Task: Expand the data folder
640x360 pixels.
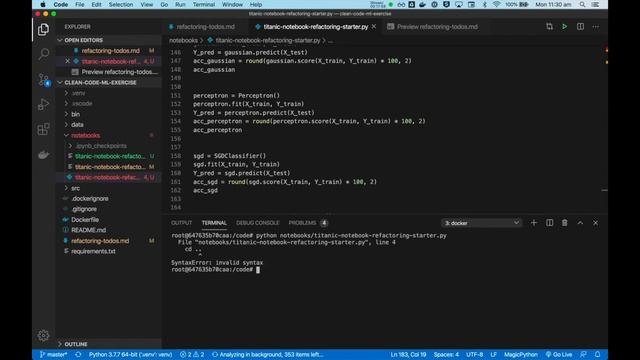Action: pos(77,125)
